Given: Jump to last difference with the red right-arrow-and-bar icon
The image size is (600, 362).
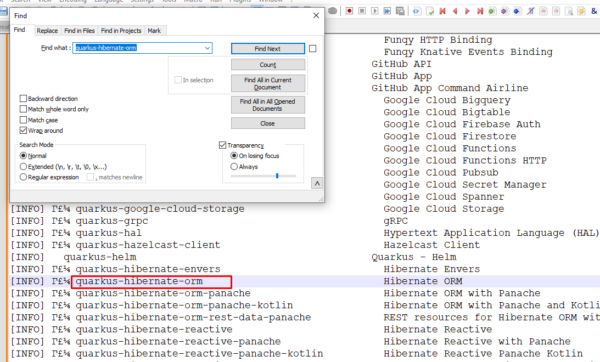Looking at the screenshot, I should 480,11.
